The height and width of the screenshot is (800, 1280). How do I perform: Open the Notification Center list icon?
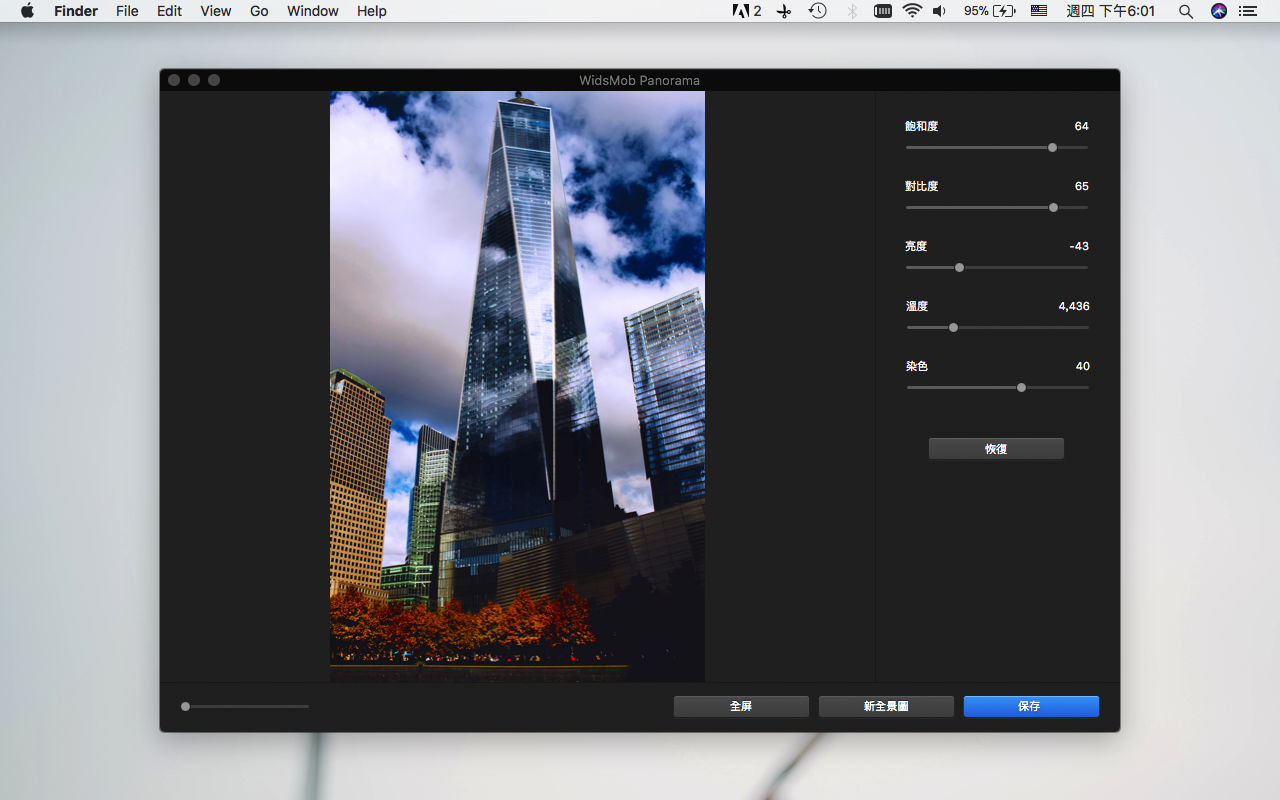1247,11
